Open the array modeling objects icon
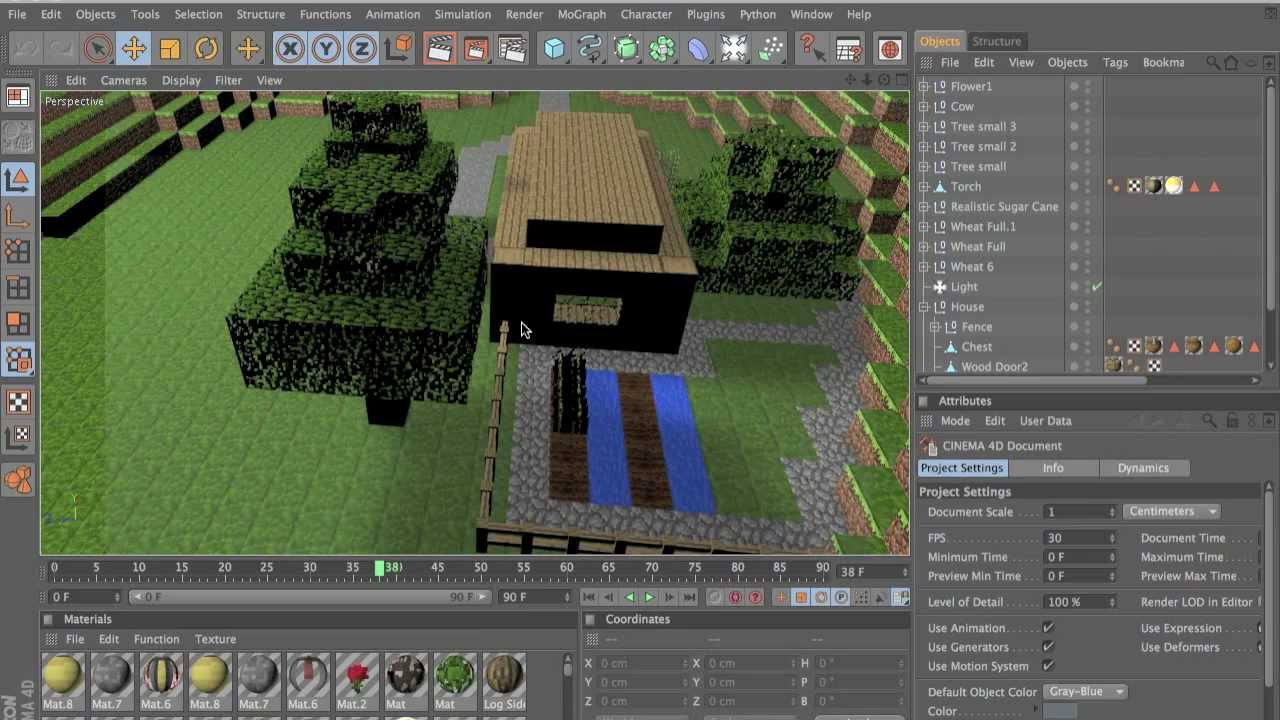The width and height of the screenshot is (1280, 720). tap(662, 48)
